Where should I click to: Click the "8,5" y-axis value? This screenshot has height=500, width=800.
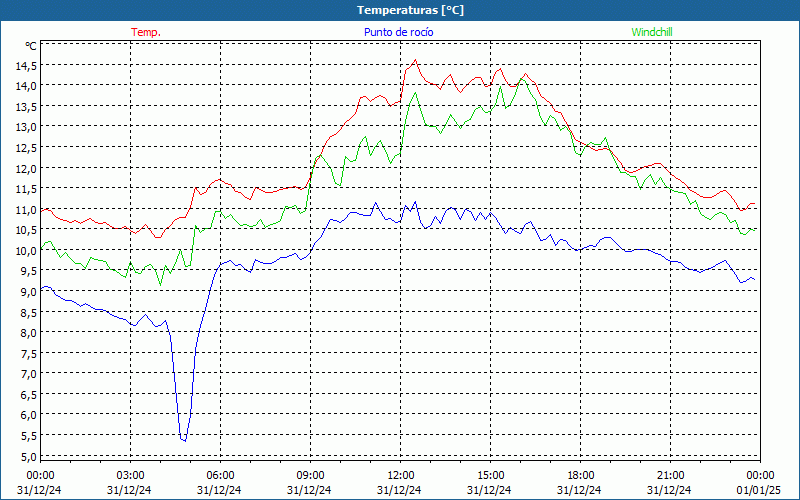(29, 313)
